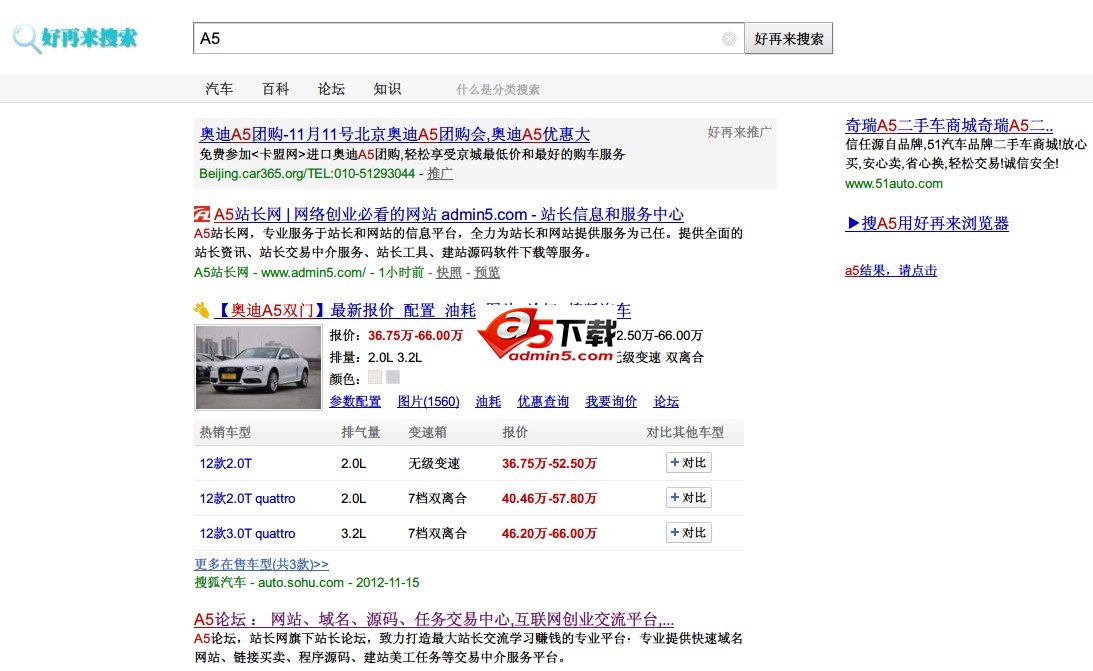Image resolution: width=1093 pixels, height=671 pixels.
Task: Click the 好再来搜索 search button
Action: pyautogui.click(x=788, y=38)
